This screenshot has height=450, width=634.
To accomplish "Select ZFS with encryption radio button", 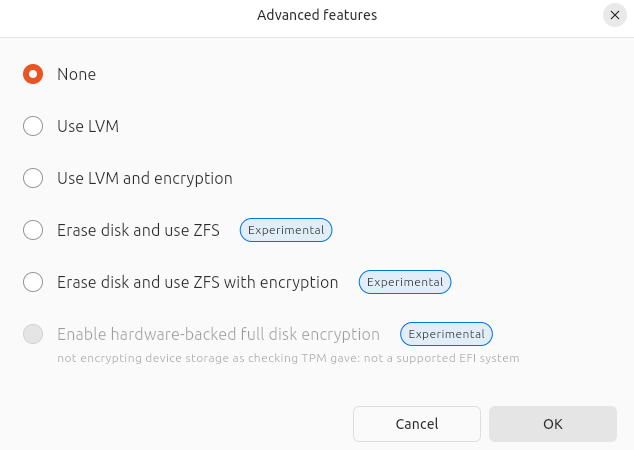I will (33, 282).
